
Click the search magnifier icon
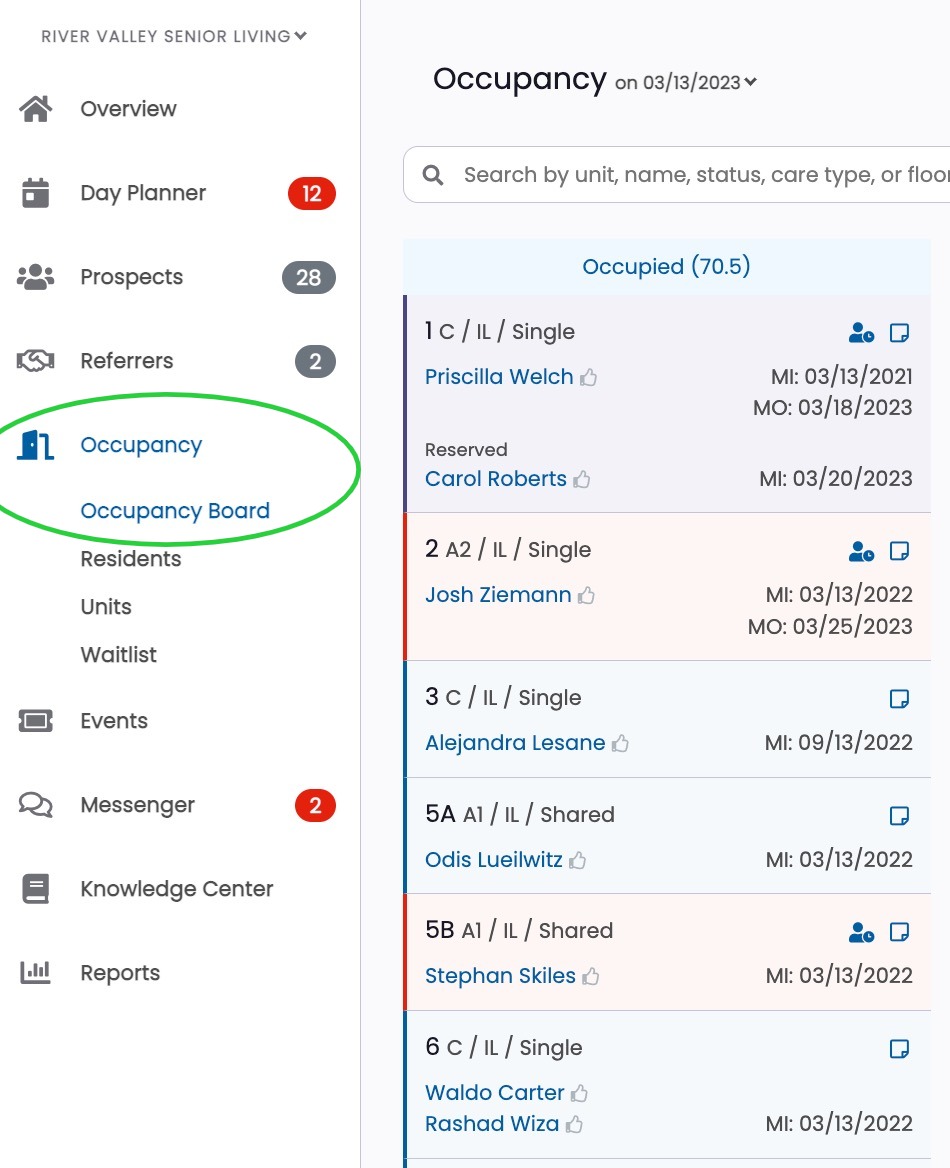(x=433, y=175)
